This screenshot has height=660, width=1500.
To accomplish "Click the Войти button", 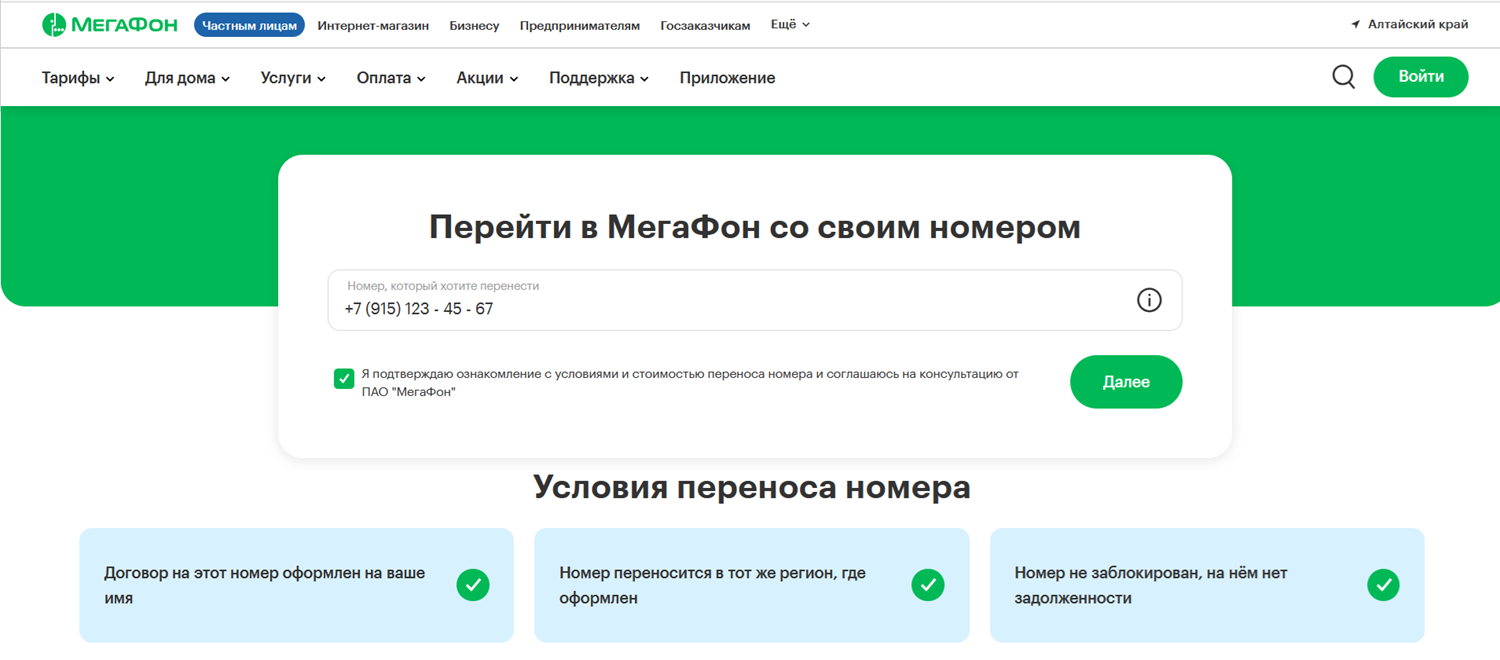I will 1421,77.
